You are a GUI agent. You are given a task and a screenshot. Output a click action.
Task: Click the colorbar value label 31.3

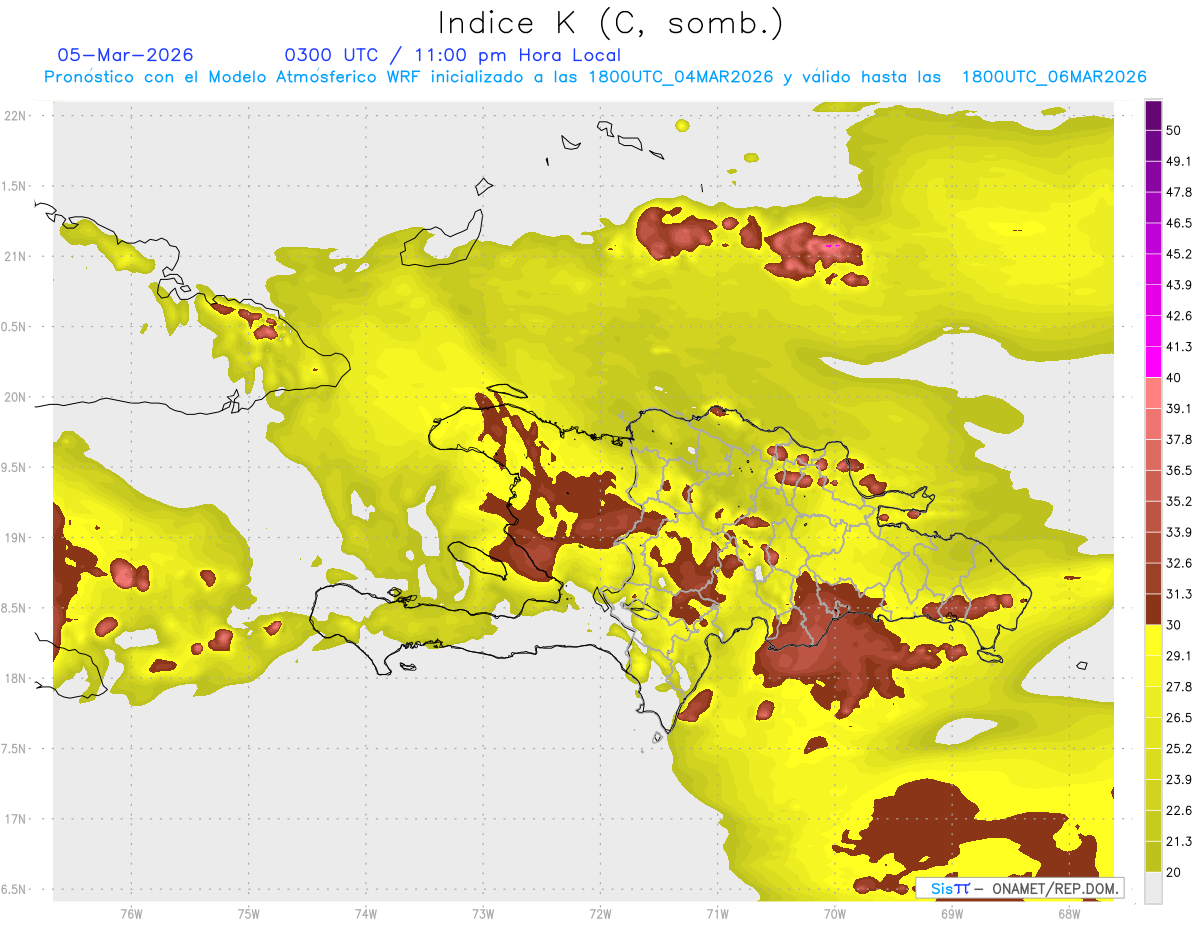pyautogui.click(x=1179, y=594)
